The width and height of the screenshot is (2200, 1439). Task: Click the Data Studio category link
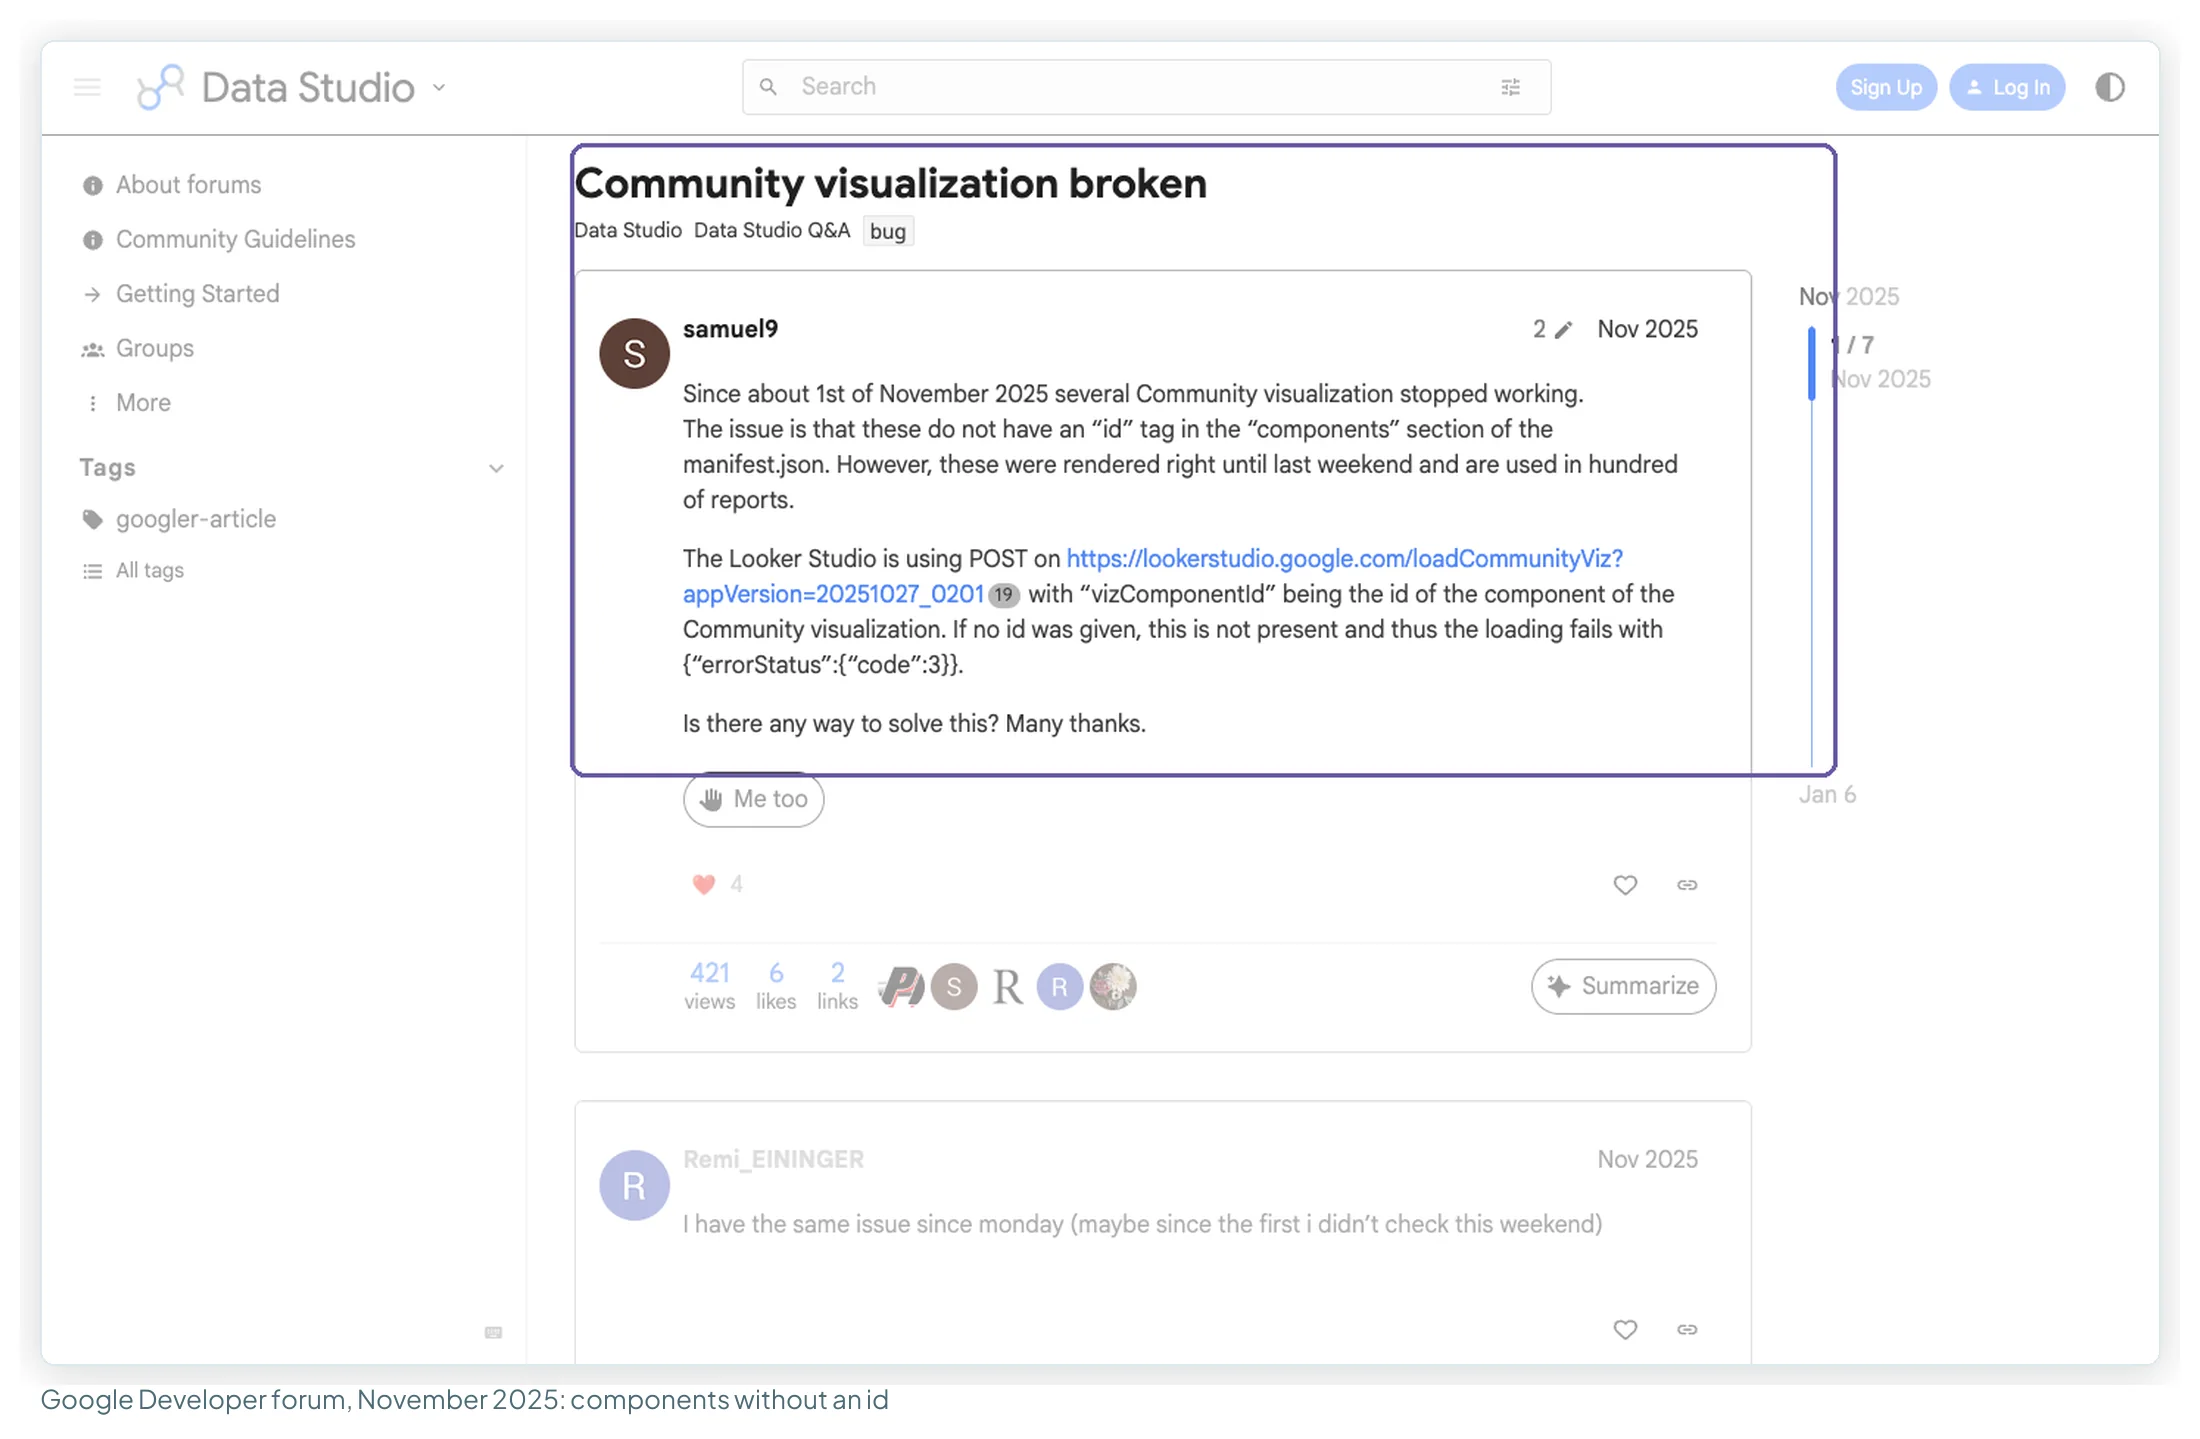pyautogui.click(x=628, y=230)
